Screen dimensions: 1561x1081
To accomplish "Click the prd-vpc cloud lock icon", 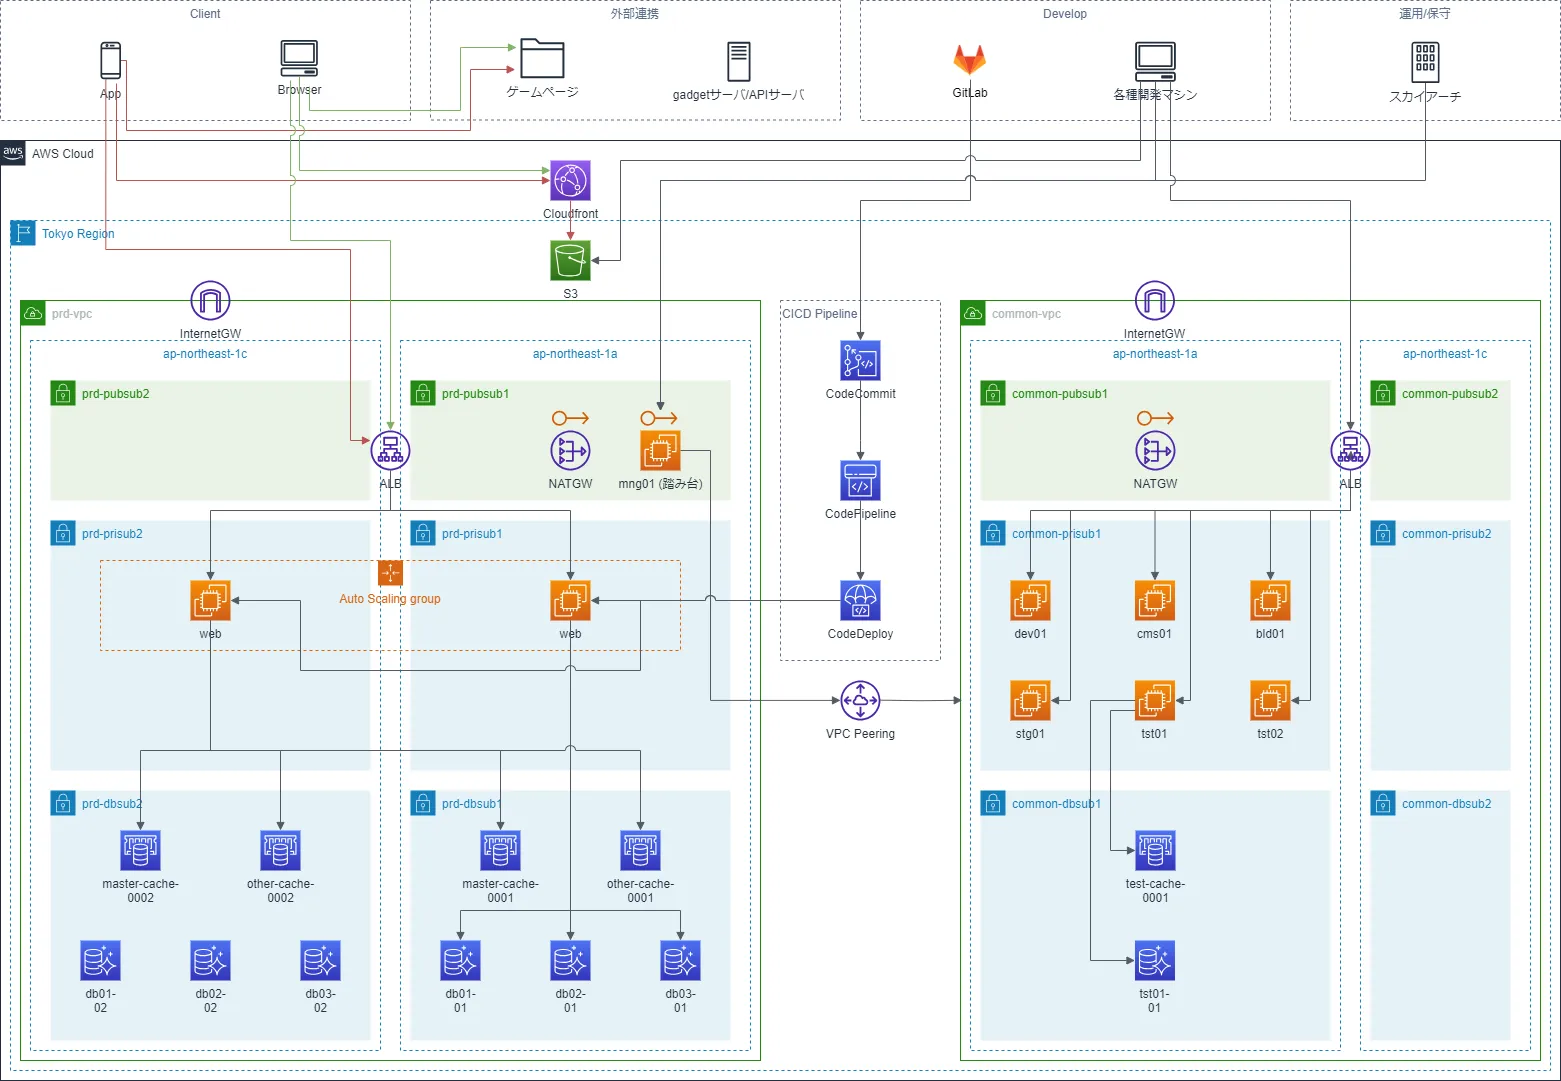I will pos(33,313).
